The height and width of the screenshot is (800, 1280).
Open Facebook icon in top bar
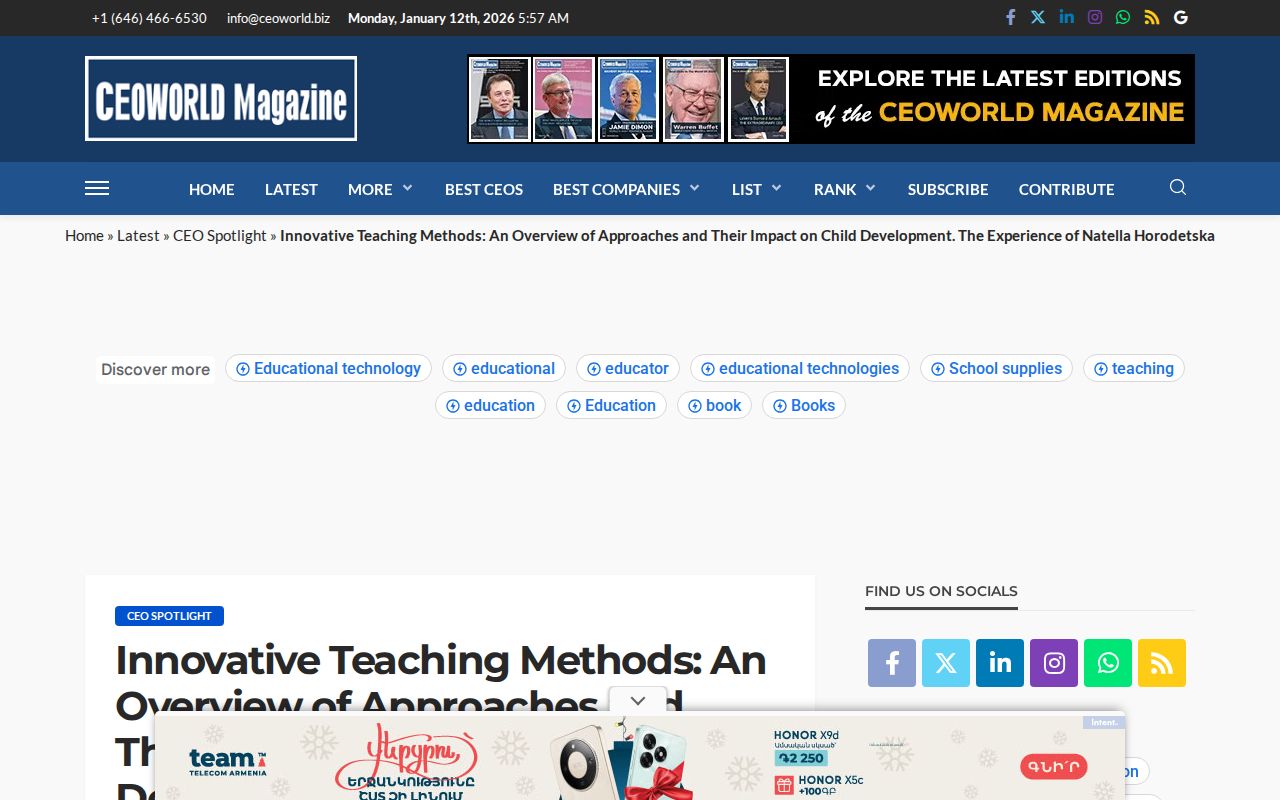click(x=1010, y=17)
